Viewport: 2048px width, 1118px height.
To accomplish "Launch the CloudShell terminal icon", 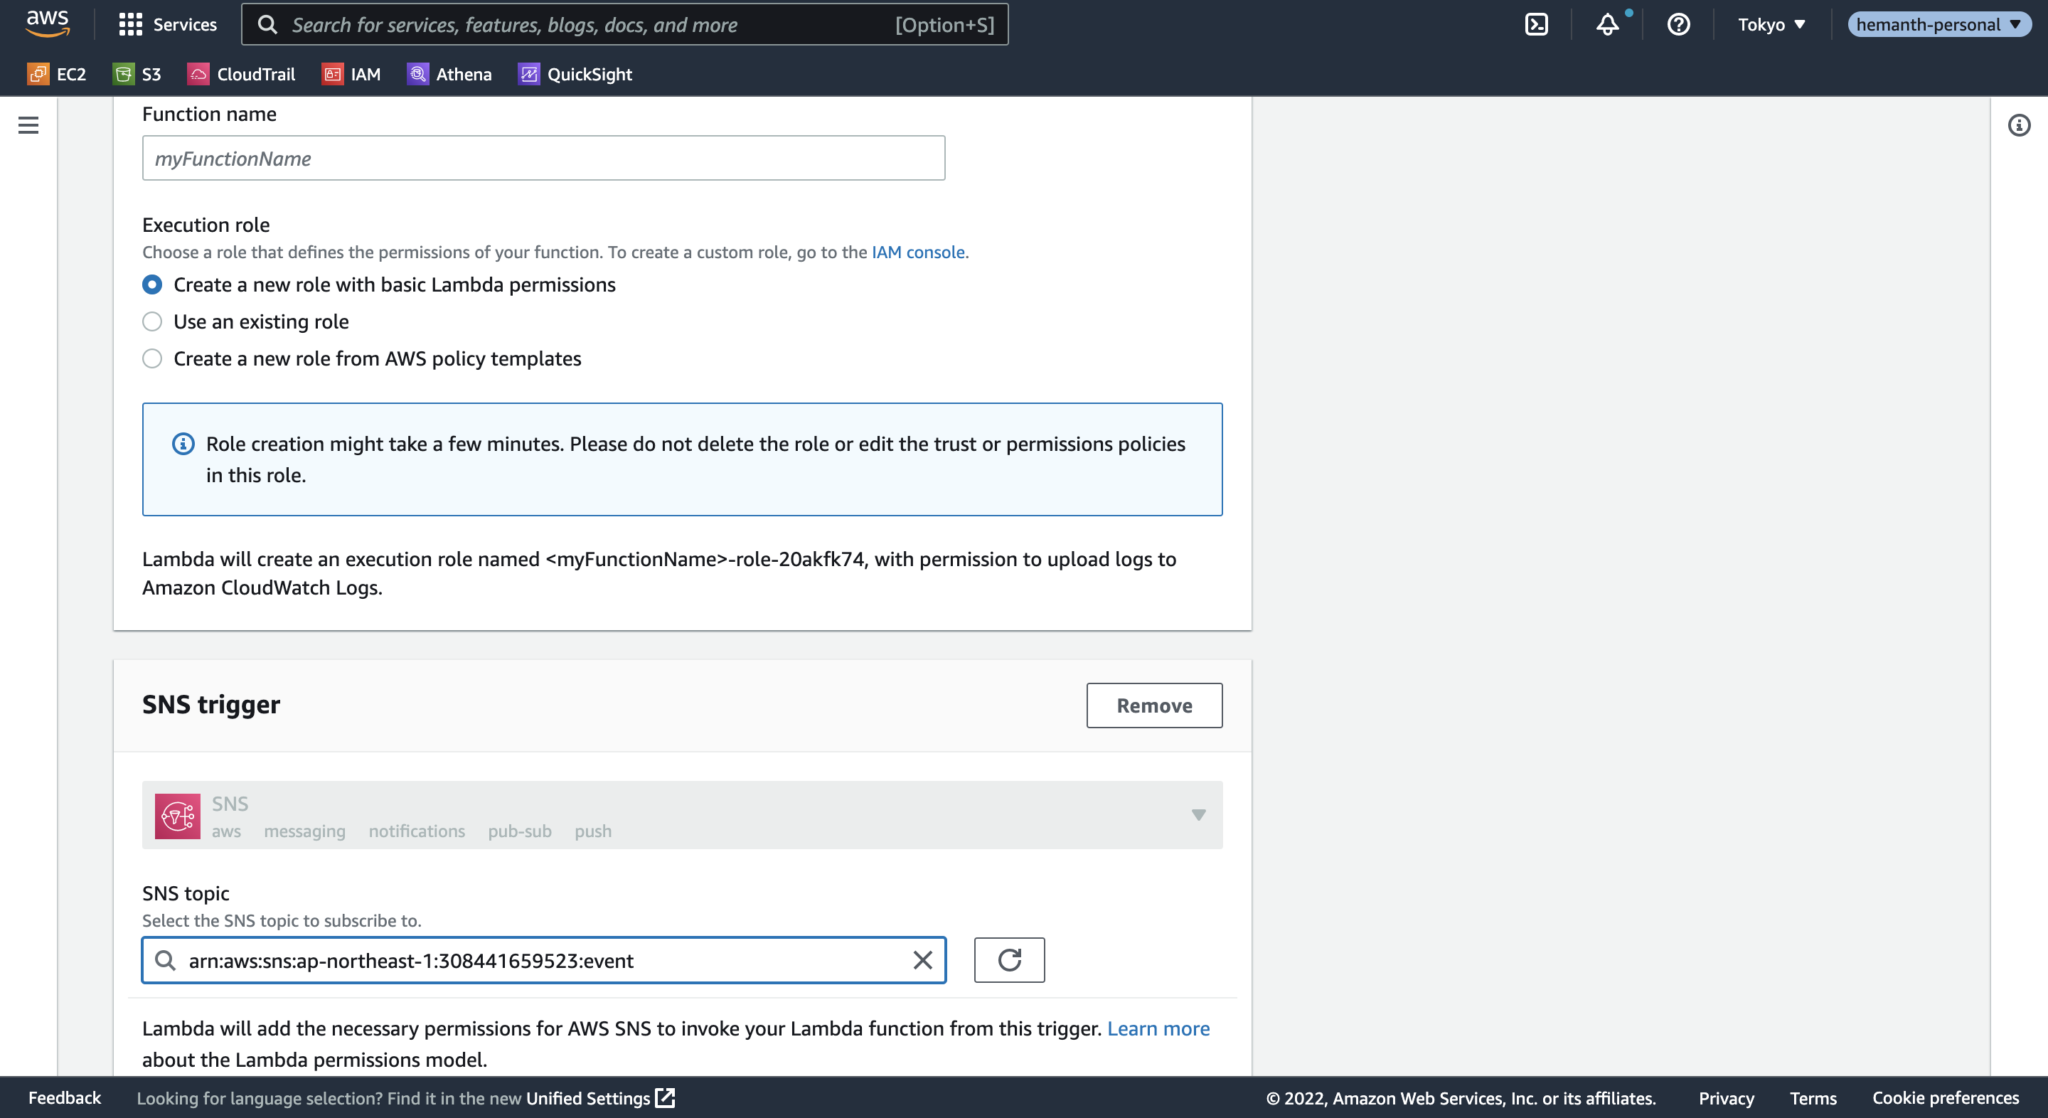I will click(x=1536, y=25).
